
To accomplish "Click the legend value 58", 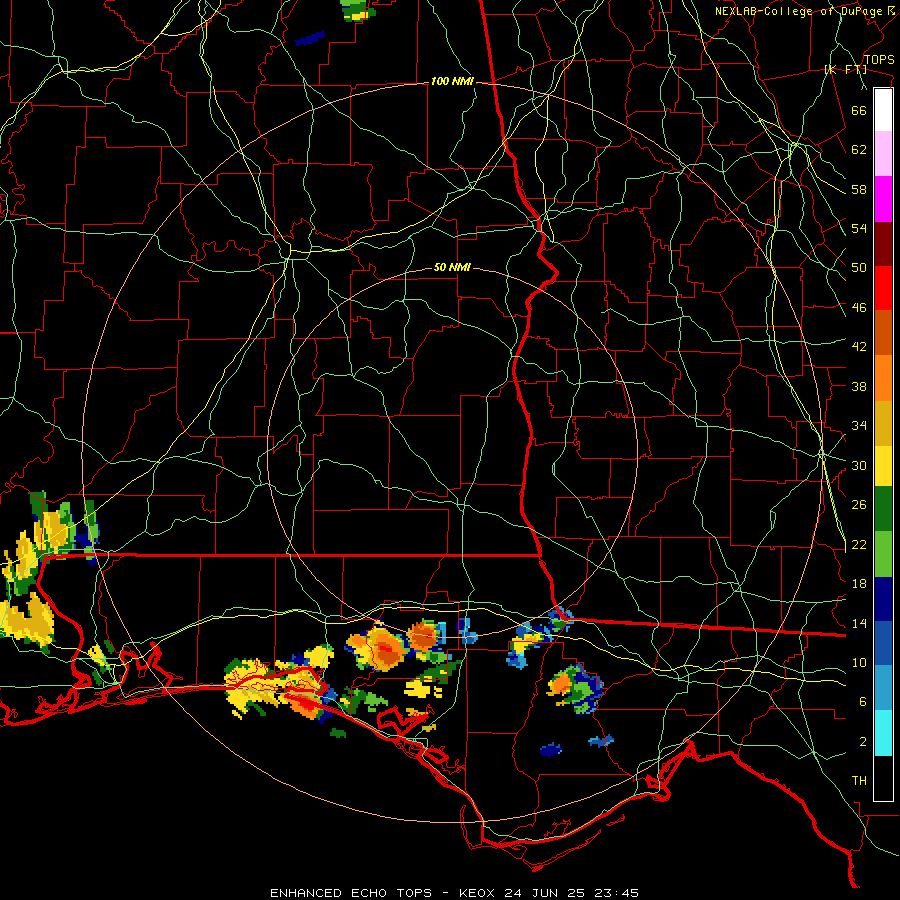I will pyautogui.click(x=859, y=189).
